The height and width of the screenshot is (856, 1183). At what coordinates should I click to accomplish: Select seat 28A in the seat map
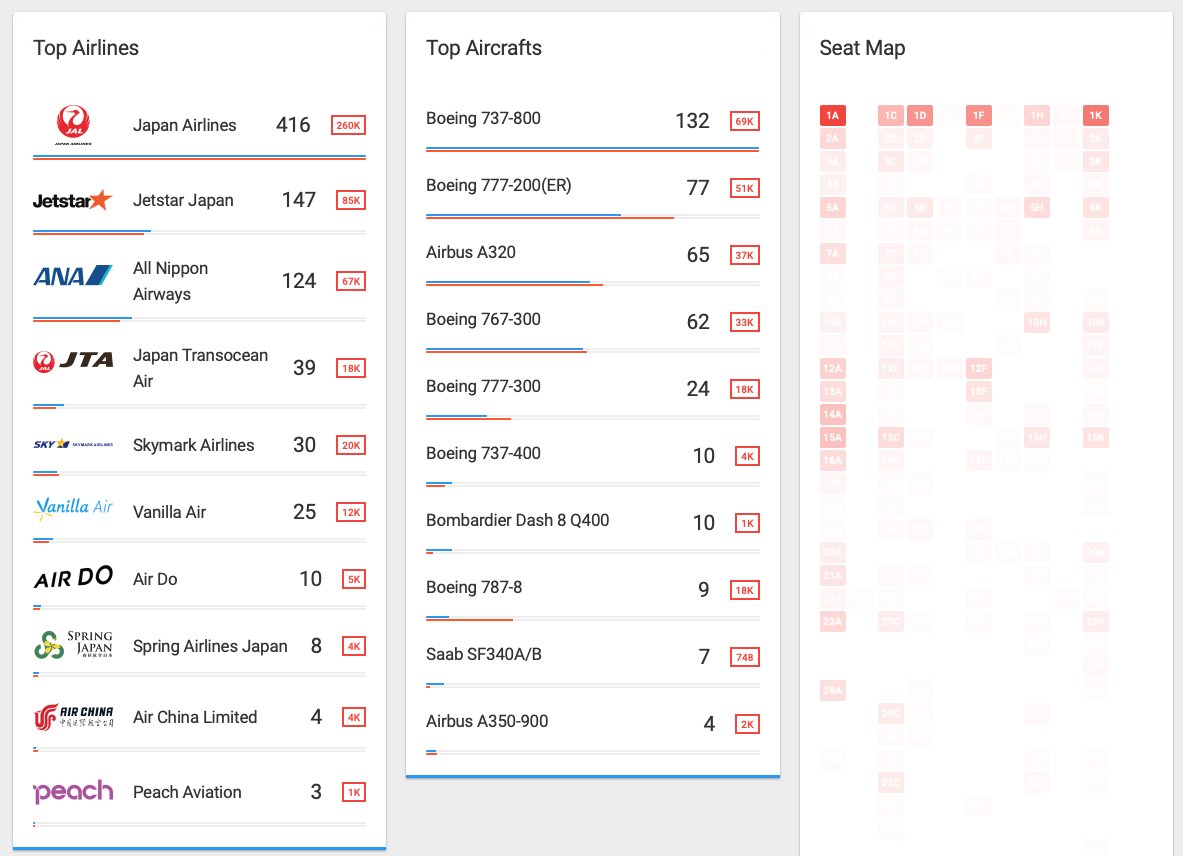833,690
